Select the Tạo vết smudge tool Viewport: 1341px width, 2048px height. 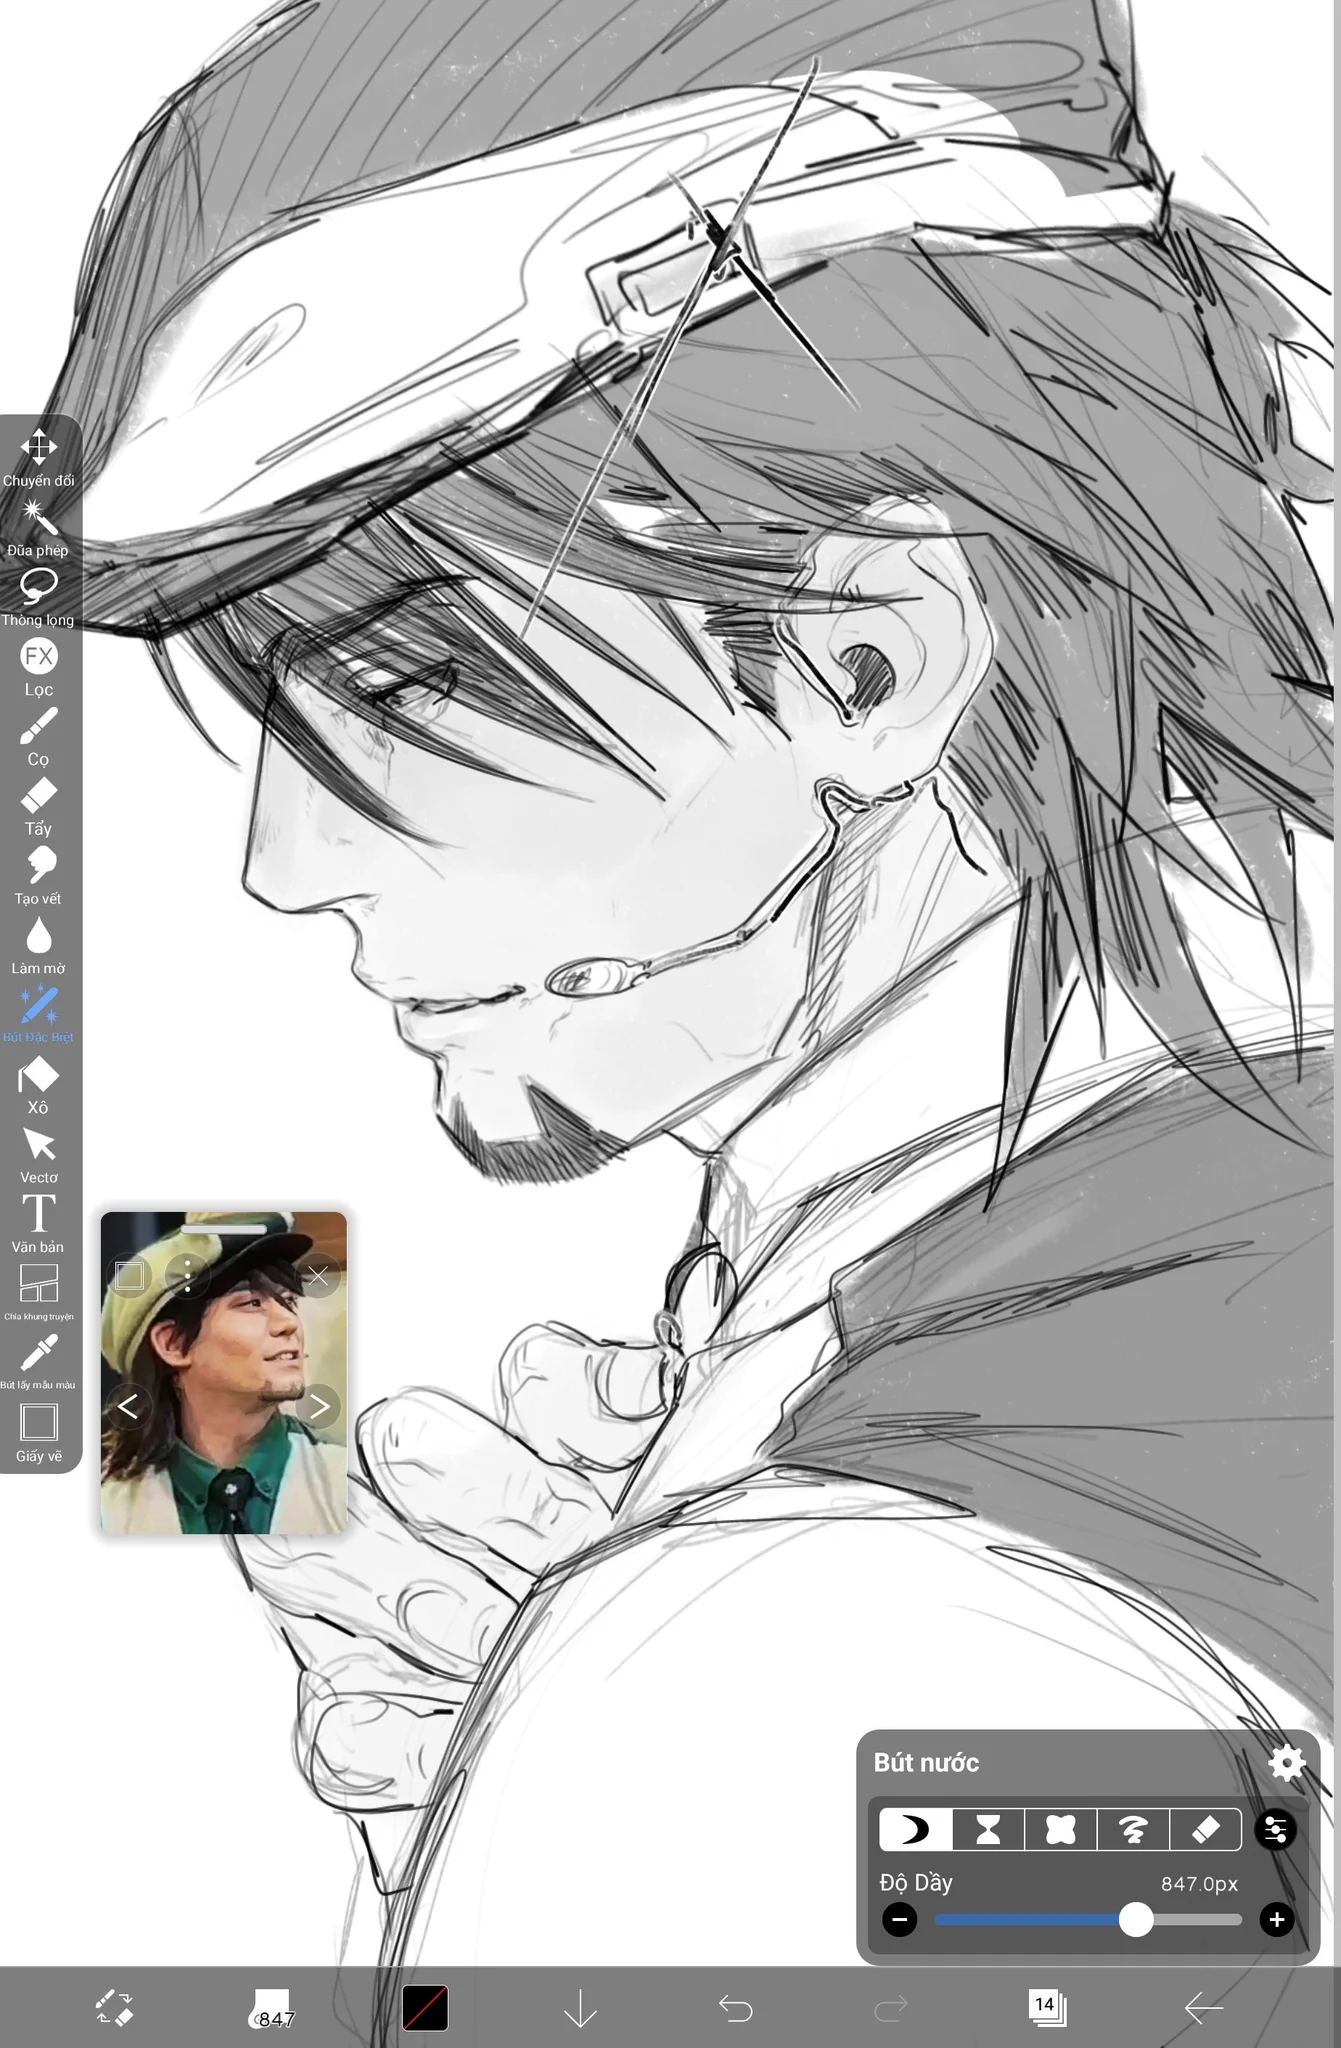pyautogui.click(x=38, y=876)
